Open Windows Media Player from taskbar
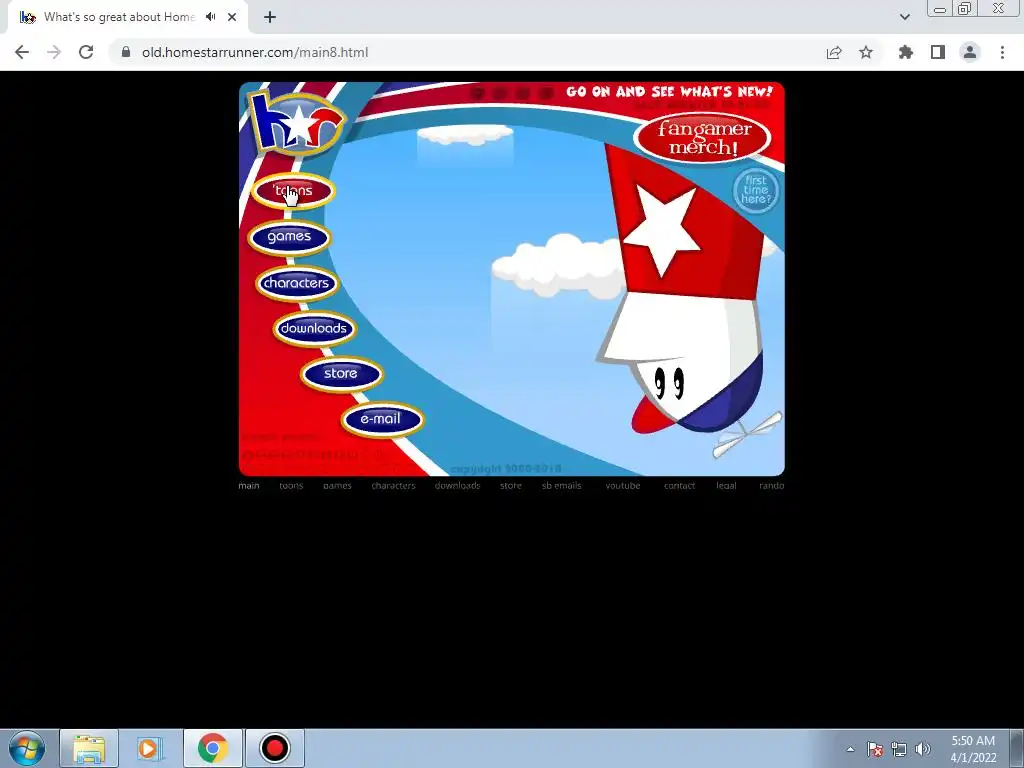The width and height of the screenshot is (1024, 768). coord(149,748)
